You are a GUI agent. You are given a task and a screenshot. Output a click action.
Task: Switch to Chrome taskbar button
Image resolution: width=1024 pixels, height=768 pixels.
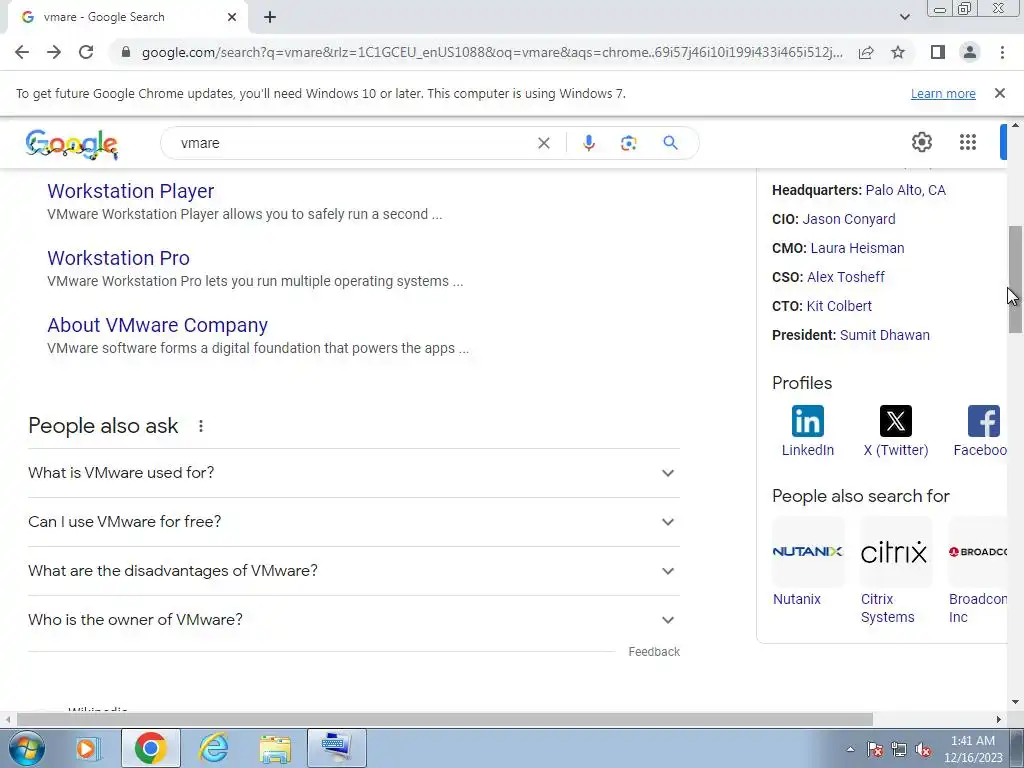[150, 748]
